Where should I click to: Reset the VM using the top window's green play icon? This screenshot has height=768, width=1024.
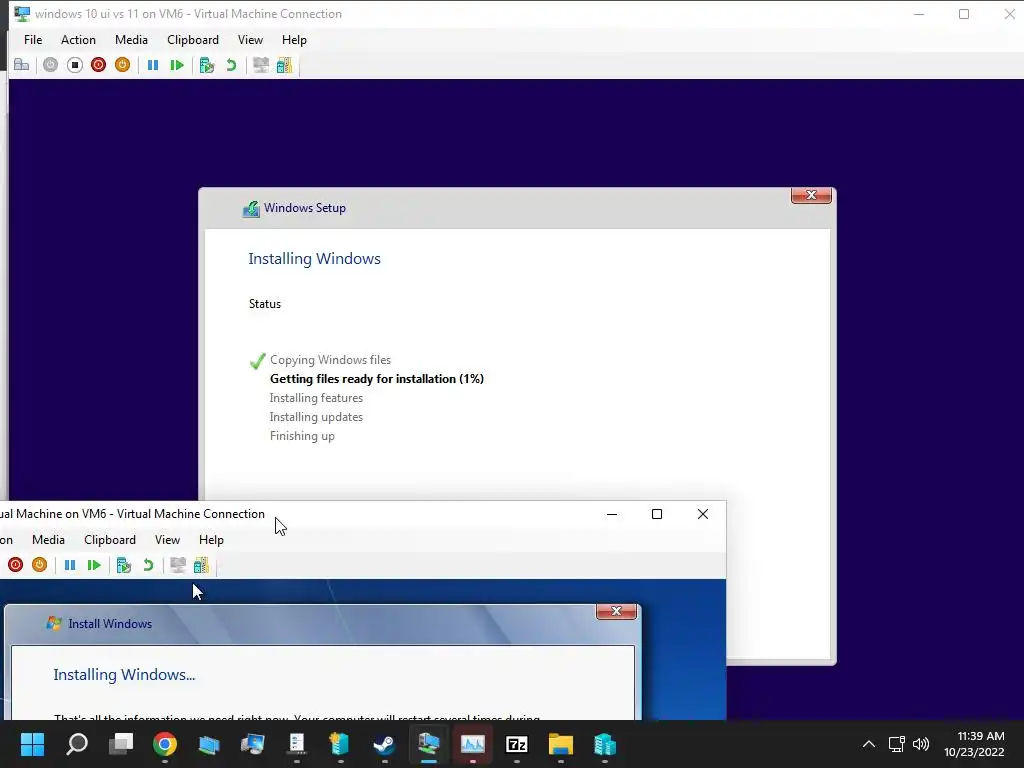(176, 65)
